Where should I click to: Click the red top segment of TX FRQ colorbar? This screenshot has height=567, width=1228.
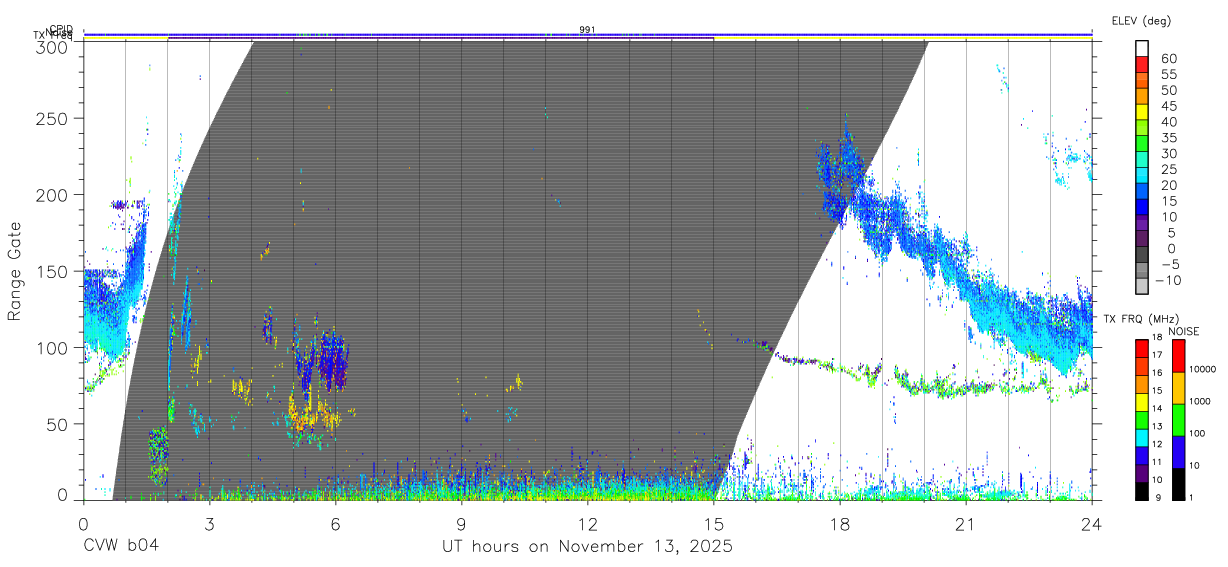coord(1142,348)
